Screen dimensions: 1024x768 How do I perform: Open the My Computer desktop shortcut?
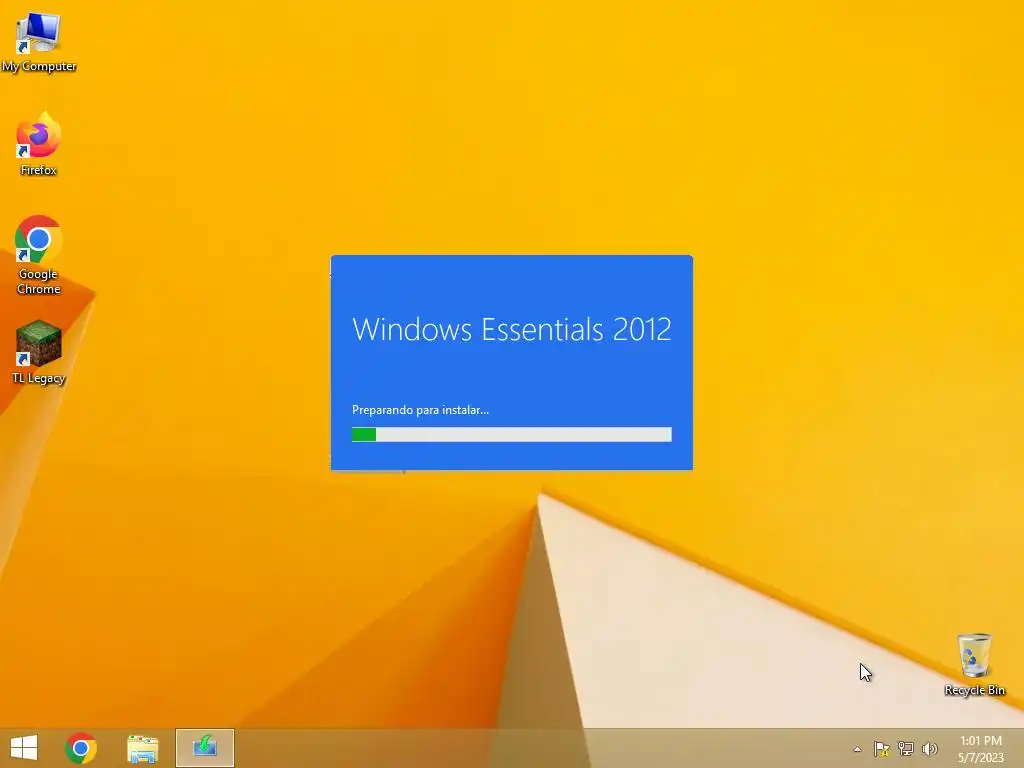click(x=39, y=41)
